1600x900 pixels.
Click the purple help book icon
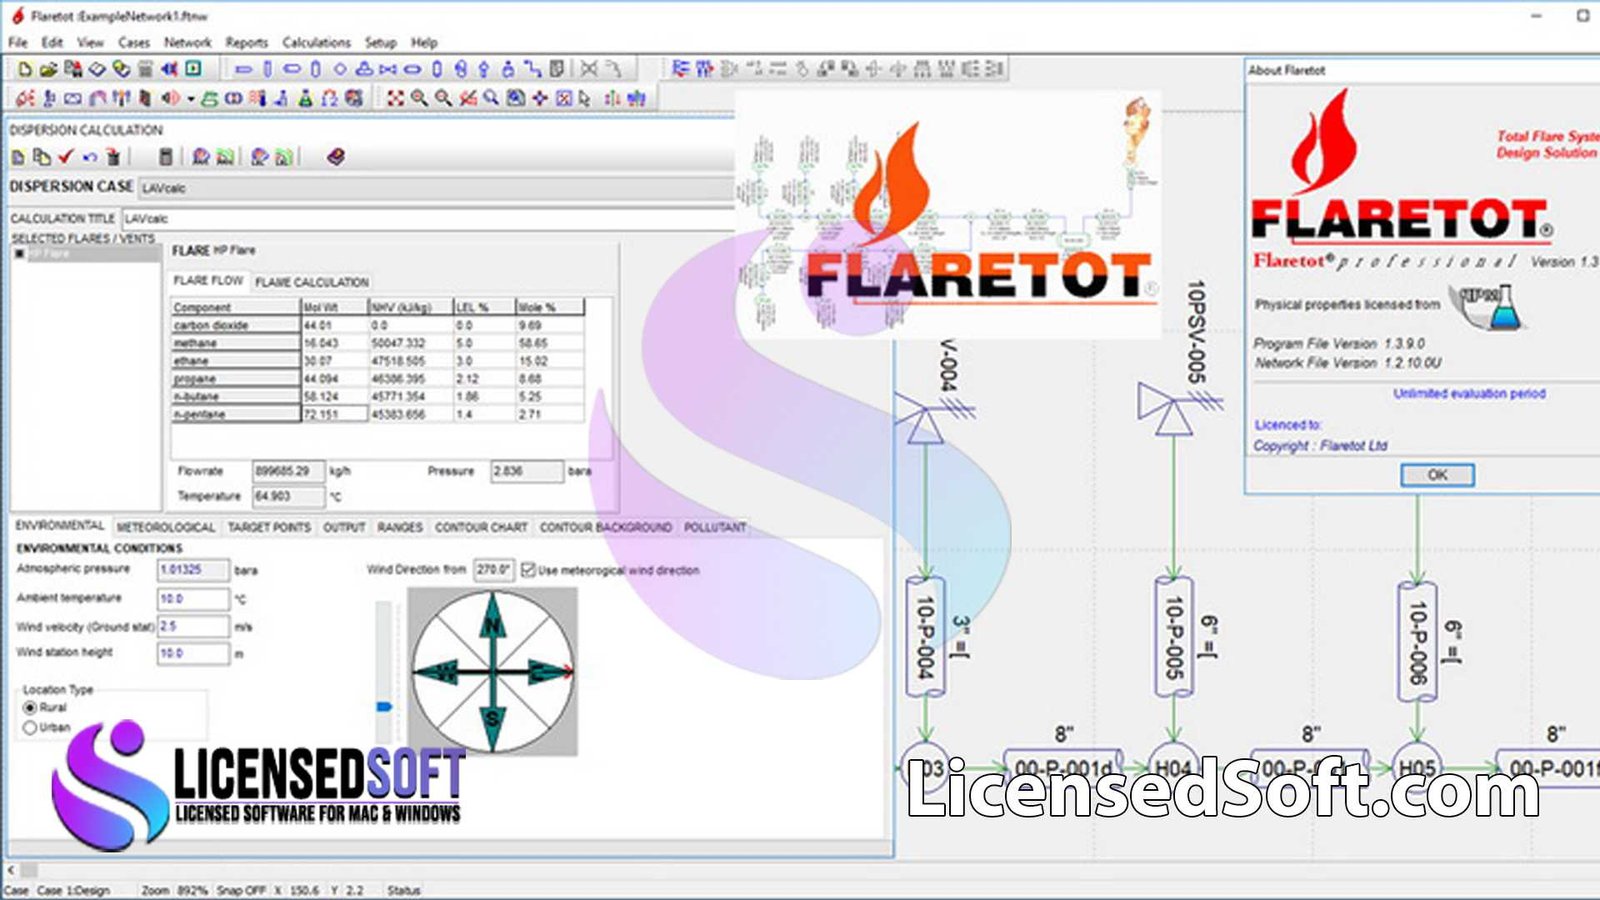(x=336, y=157)
